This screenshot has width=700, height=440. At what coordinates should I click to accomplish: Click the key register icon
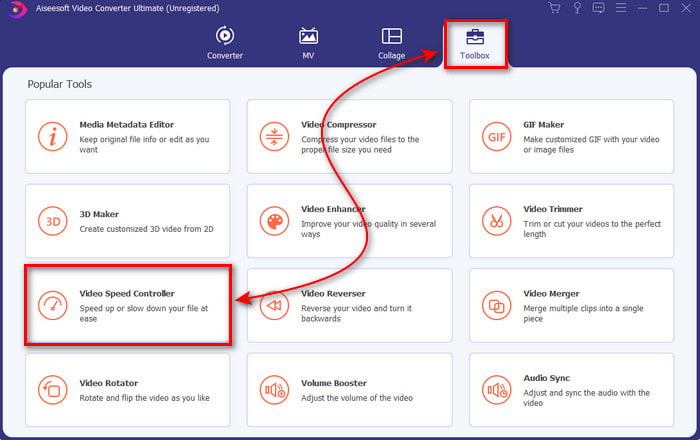577,8
